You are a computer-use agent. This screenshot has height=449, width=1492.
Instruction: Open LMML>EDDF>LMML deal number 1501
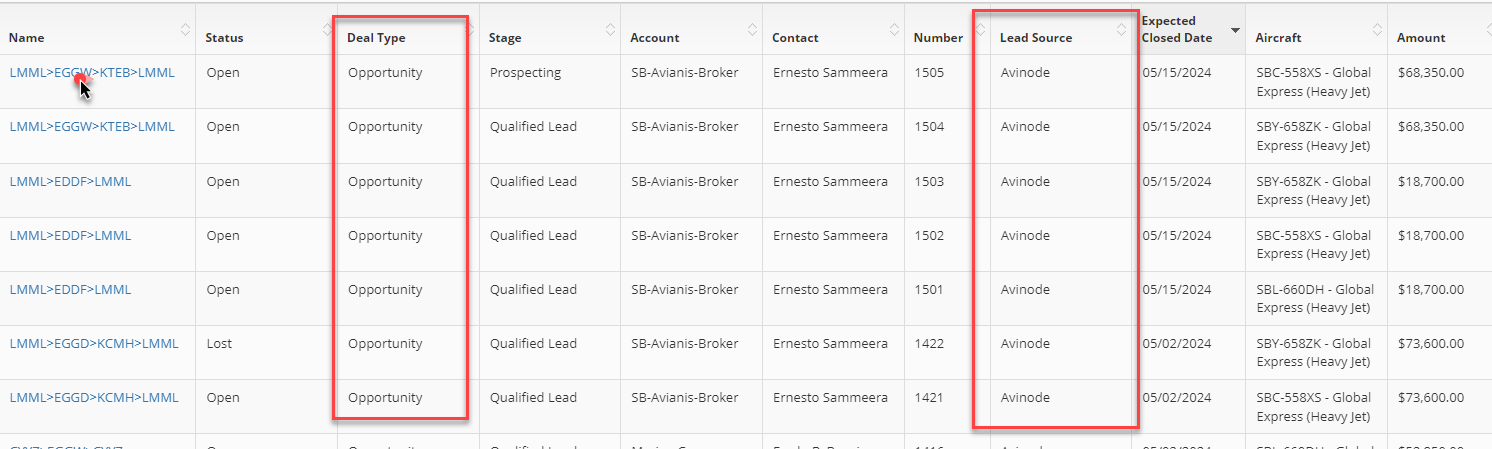click(x=70, y=290)
